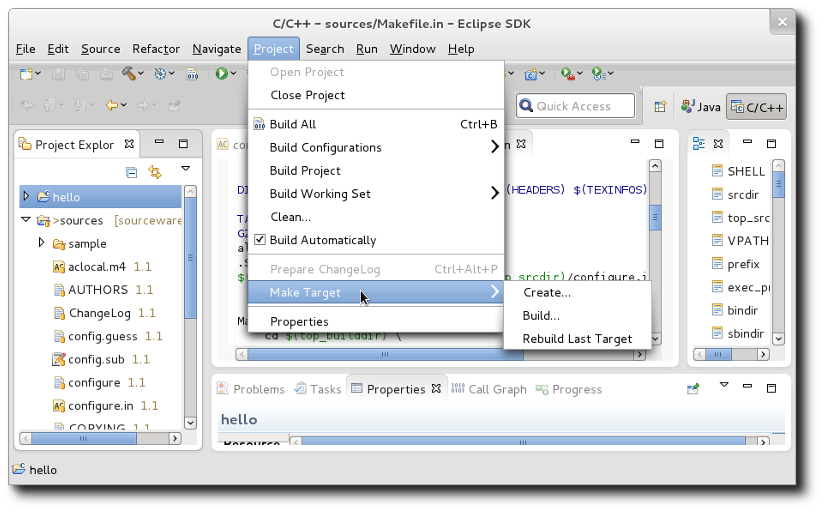Click the Previous Annotation toolbar icon

pyautogui.click(x=49, y=106)
